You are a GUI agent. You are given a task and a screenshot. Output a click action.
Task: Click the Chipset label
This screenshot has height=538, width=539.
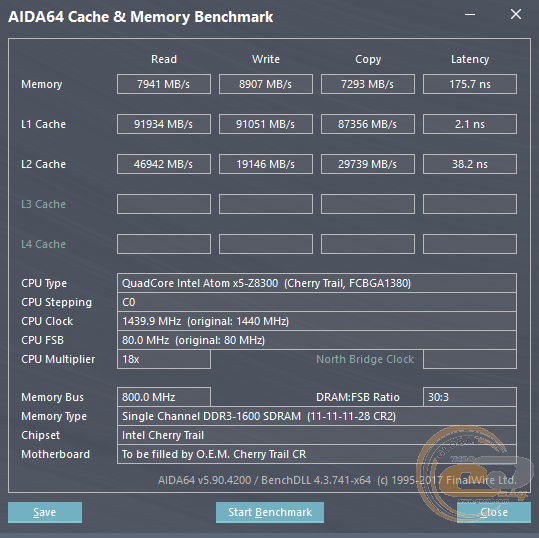point(40,435)
